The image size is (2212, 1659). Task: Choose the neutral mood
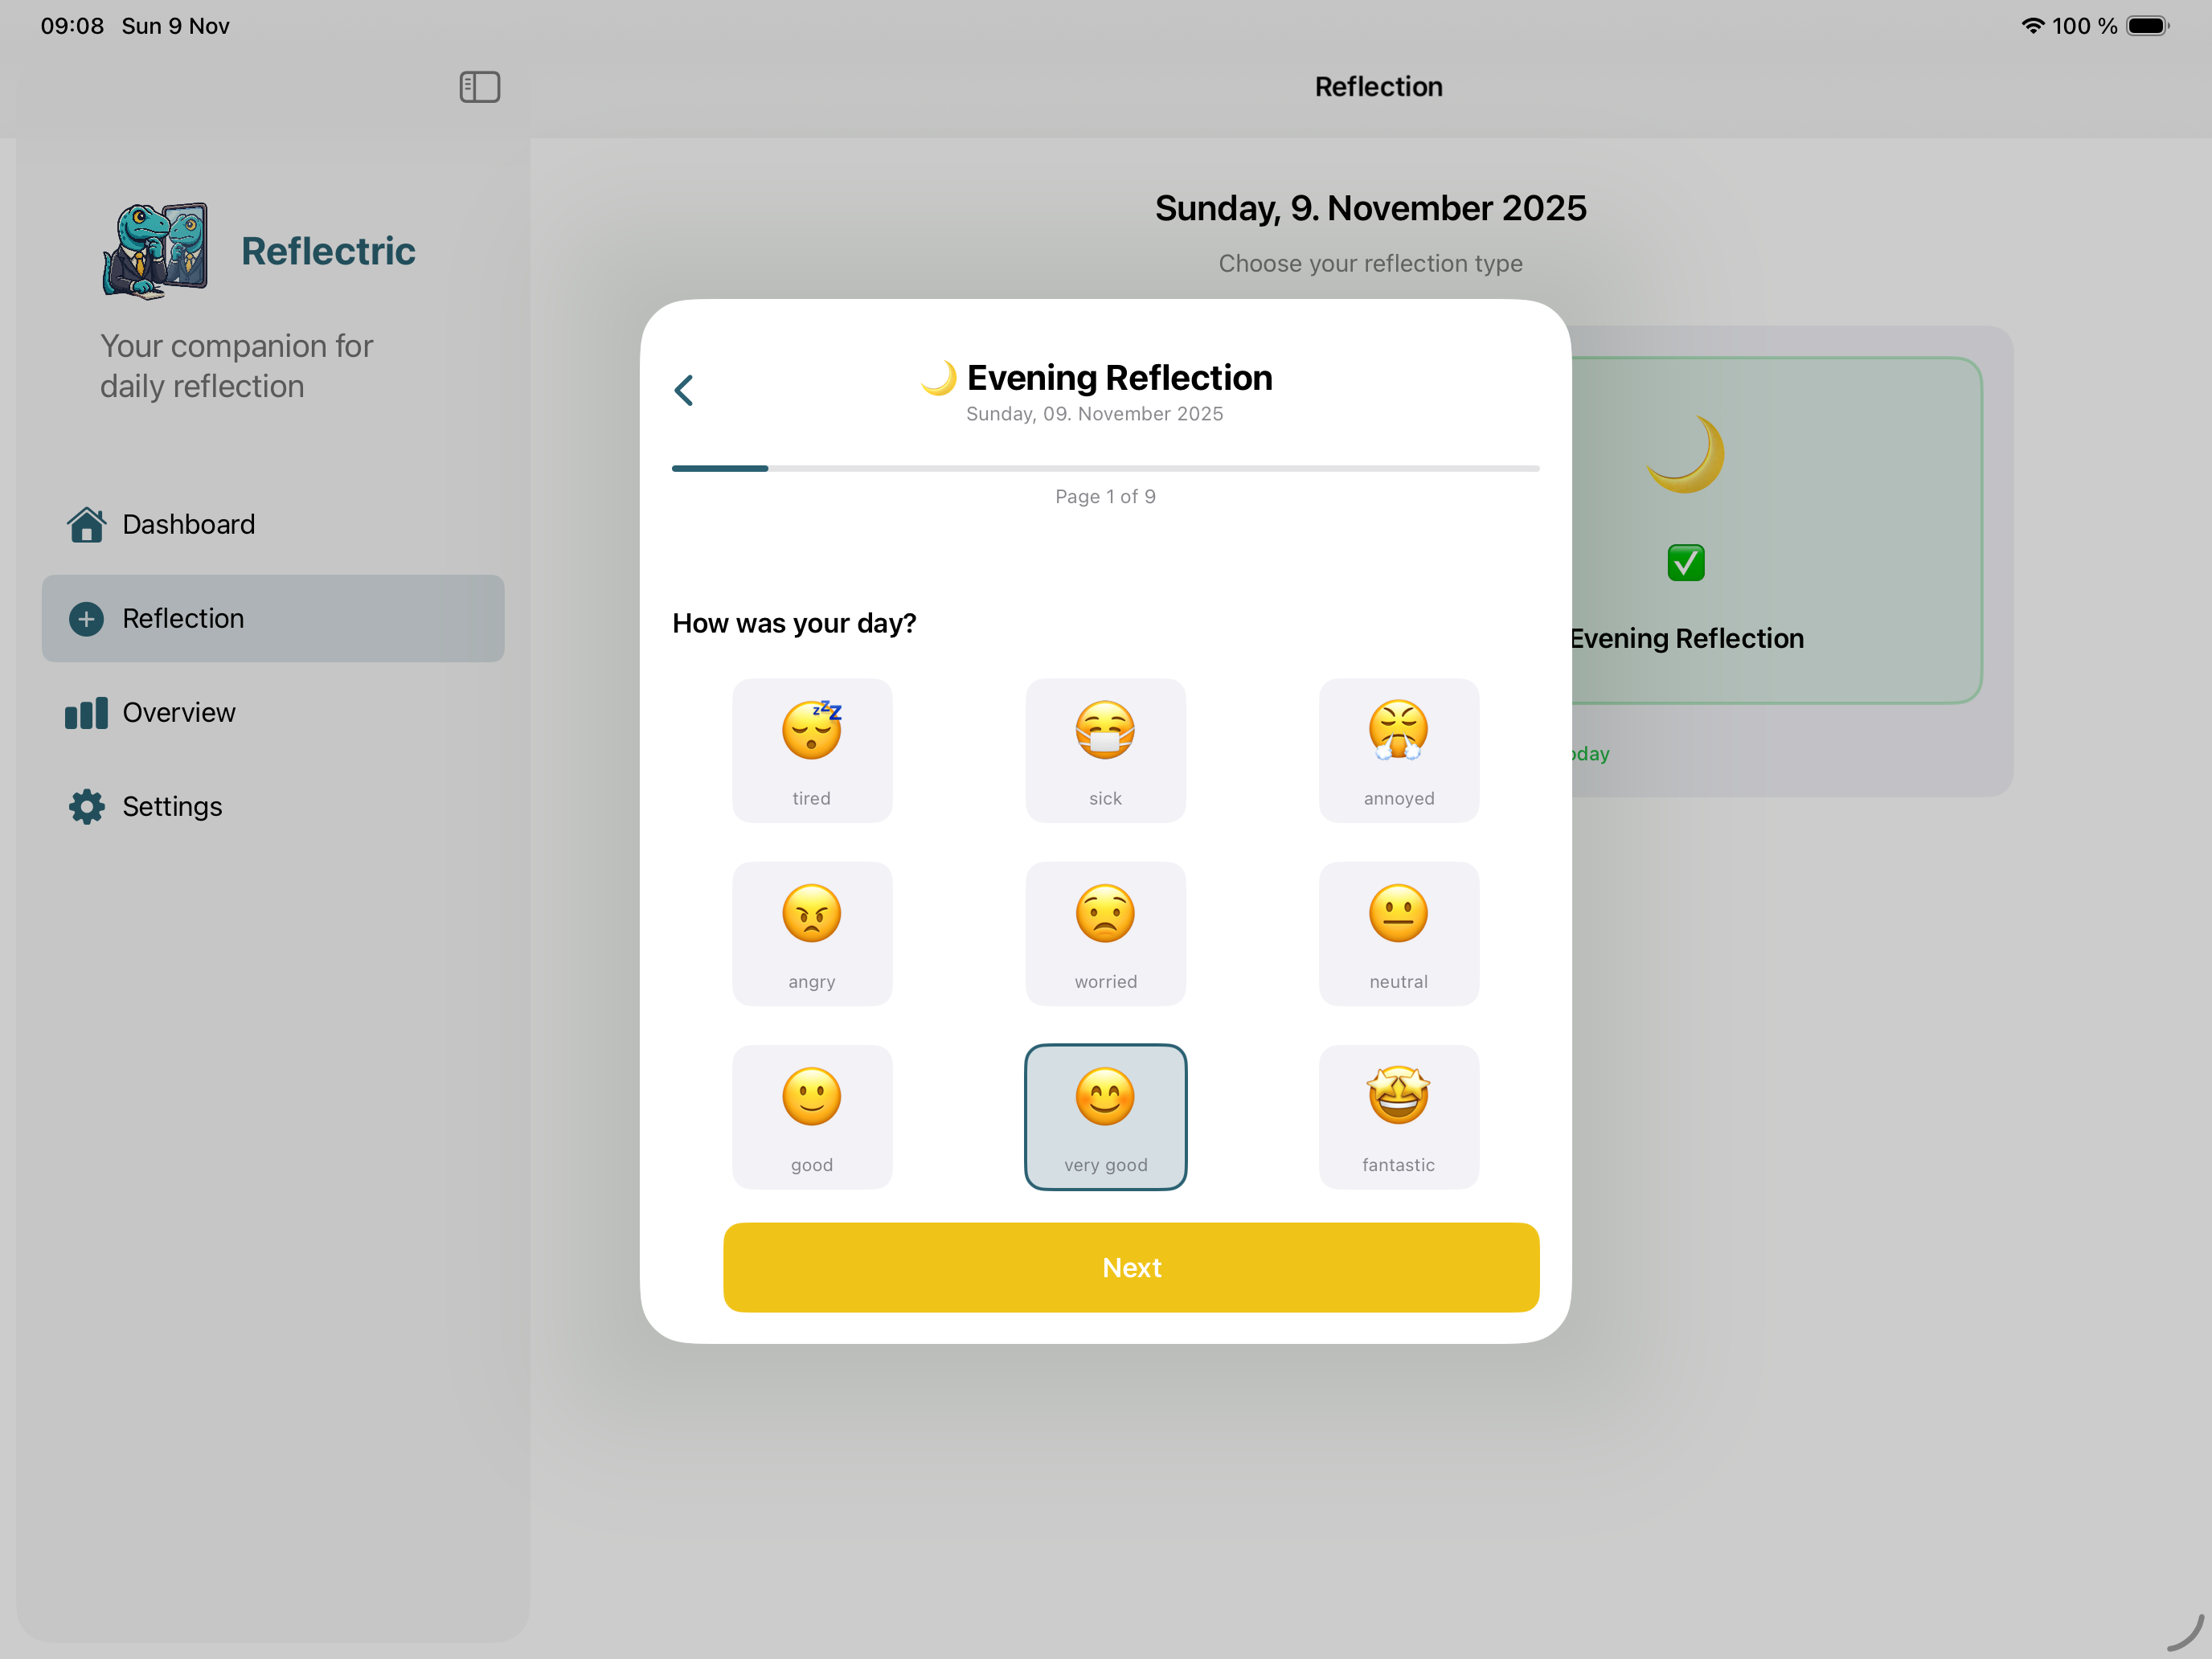click(x=1399, y=933)
